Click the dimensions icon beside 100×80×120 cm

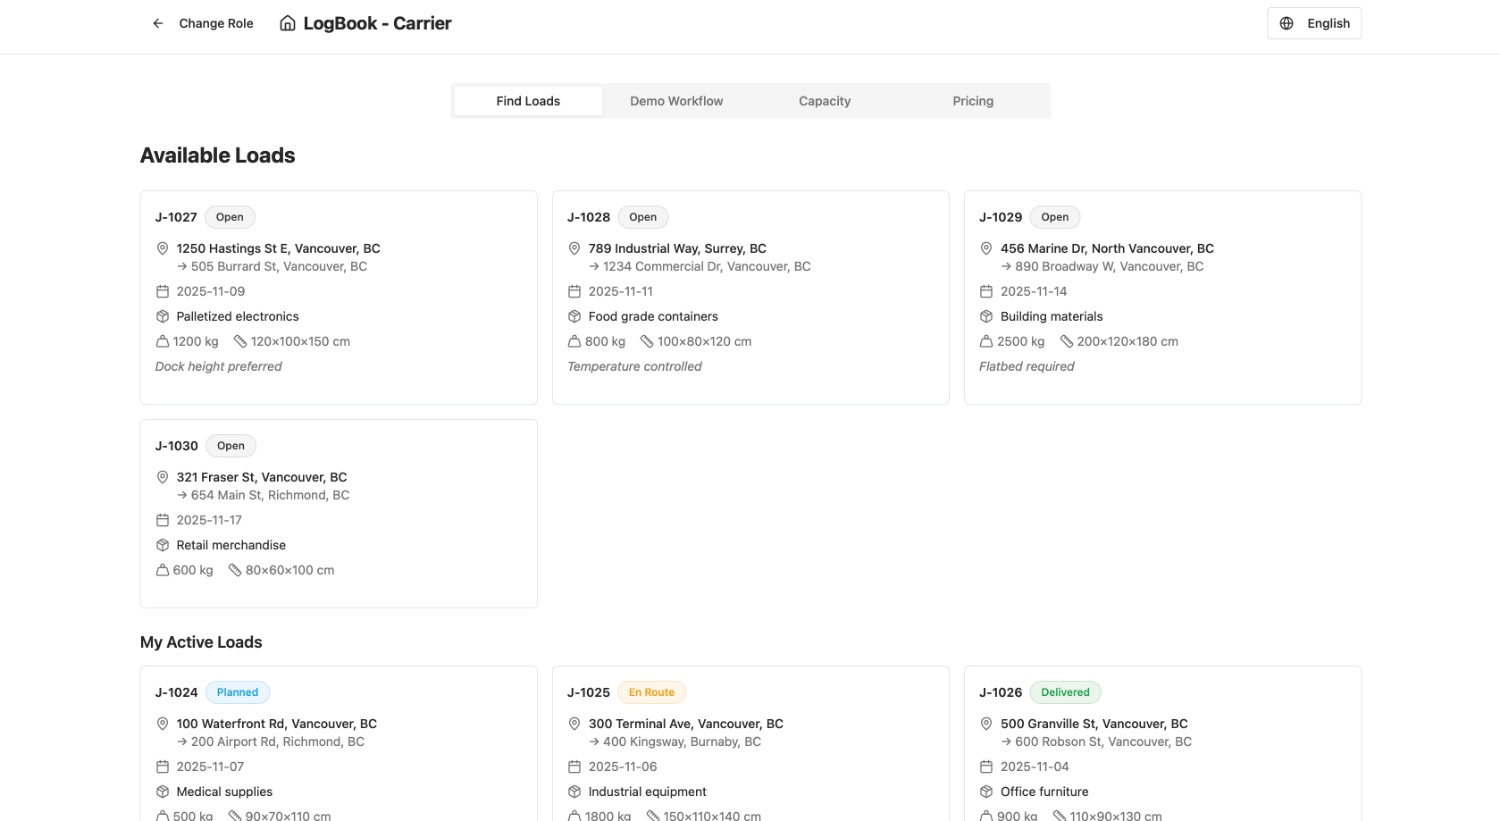(x=647, y=341)
